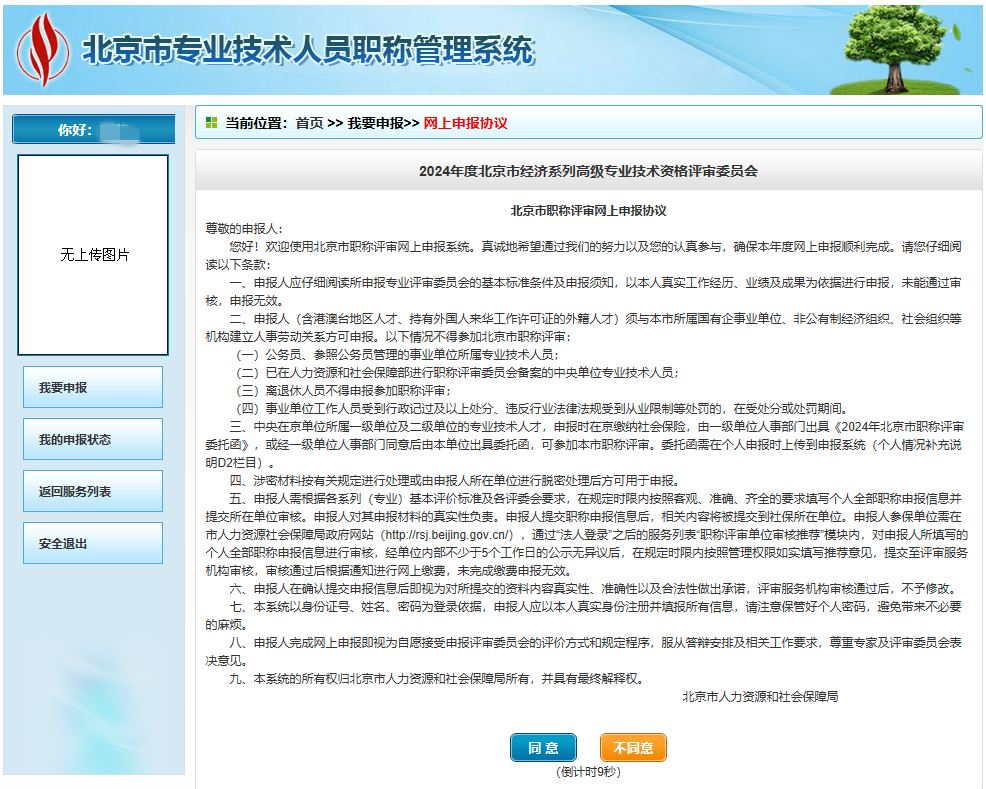Click the orange 不同意 button
The image size is (986, 789).
point(632,747)
